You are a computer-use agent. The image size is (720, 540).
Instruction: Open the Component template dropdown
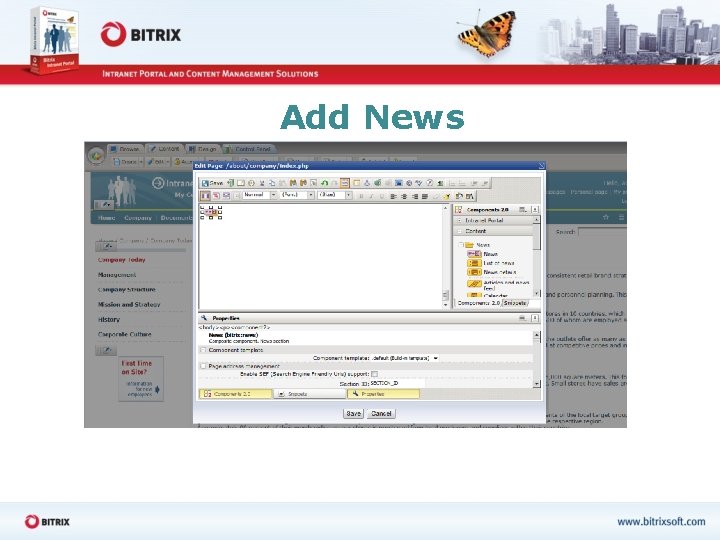(x=405, y=358)
